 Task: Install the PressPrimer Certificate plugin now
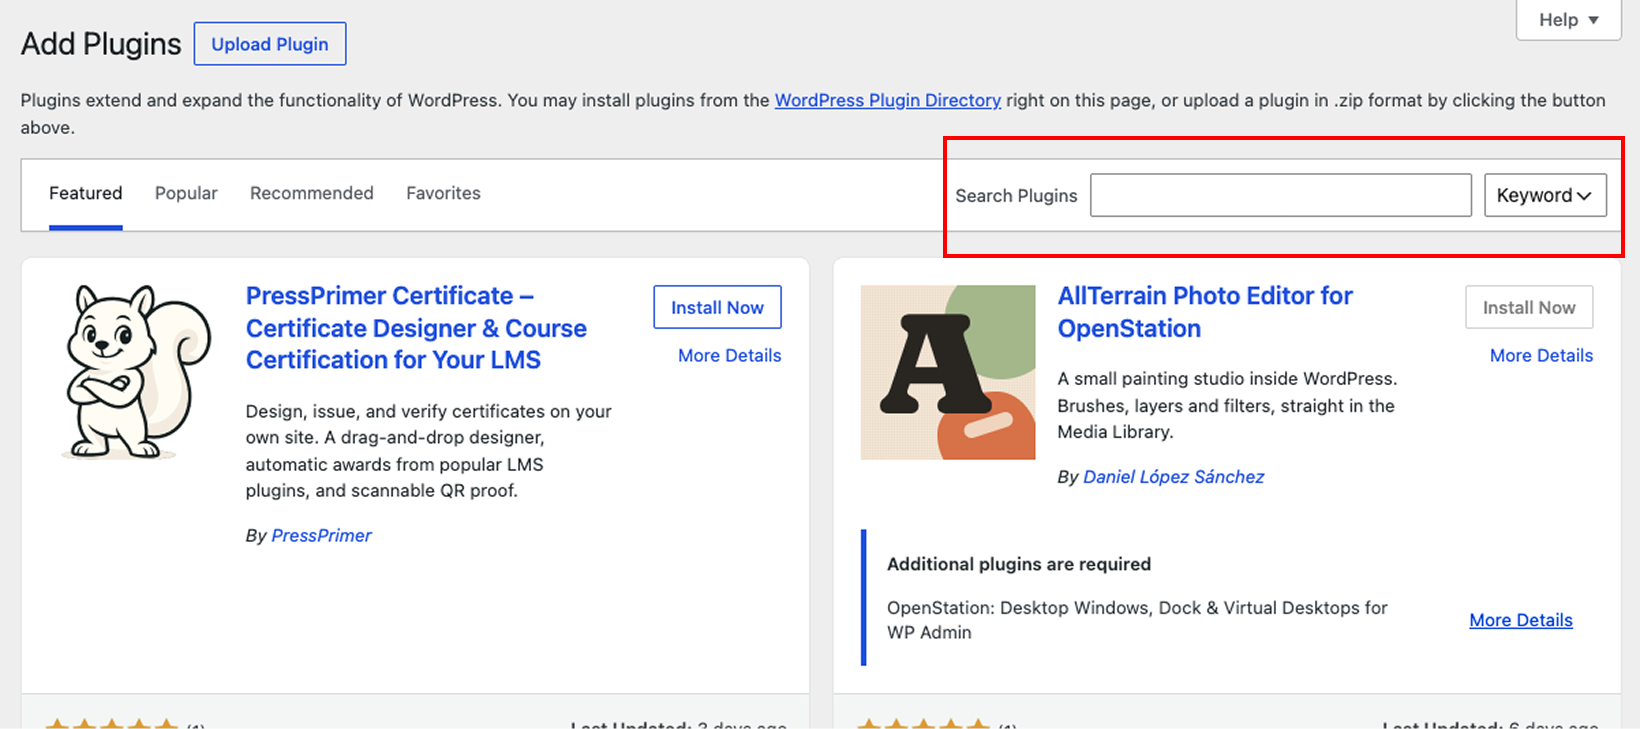click(717, 307)
